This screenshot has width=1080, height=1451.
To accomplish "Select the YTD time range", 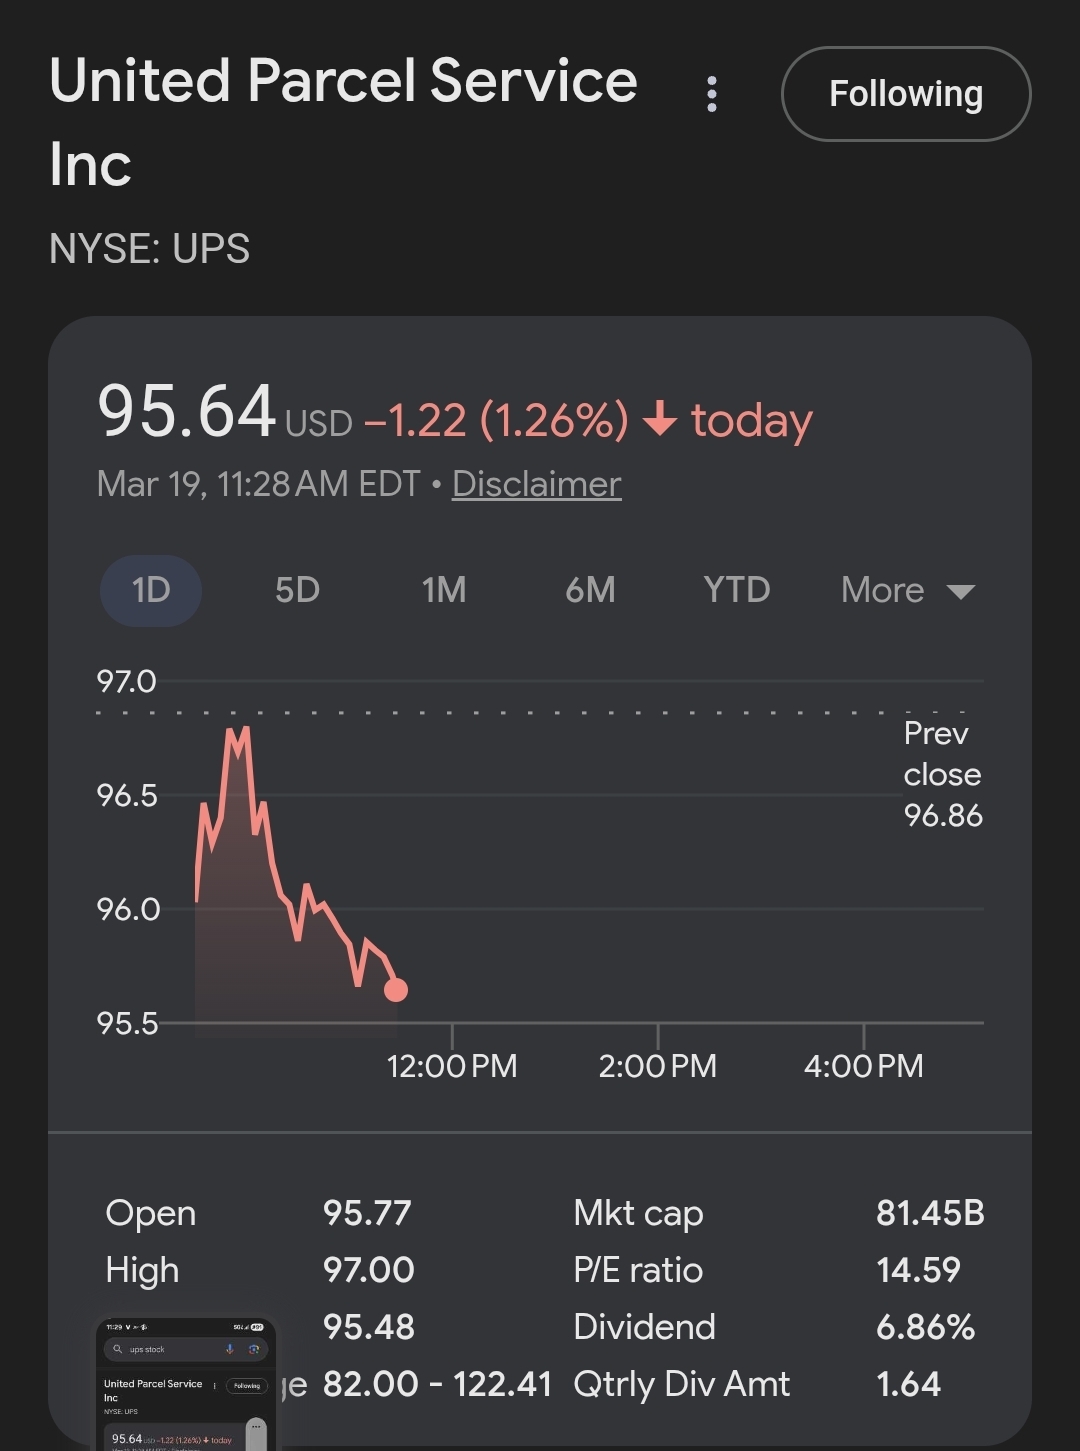I will pyautogui.click(x=736, y=590).
